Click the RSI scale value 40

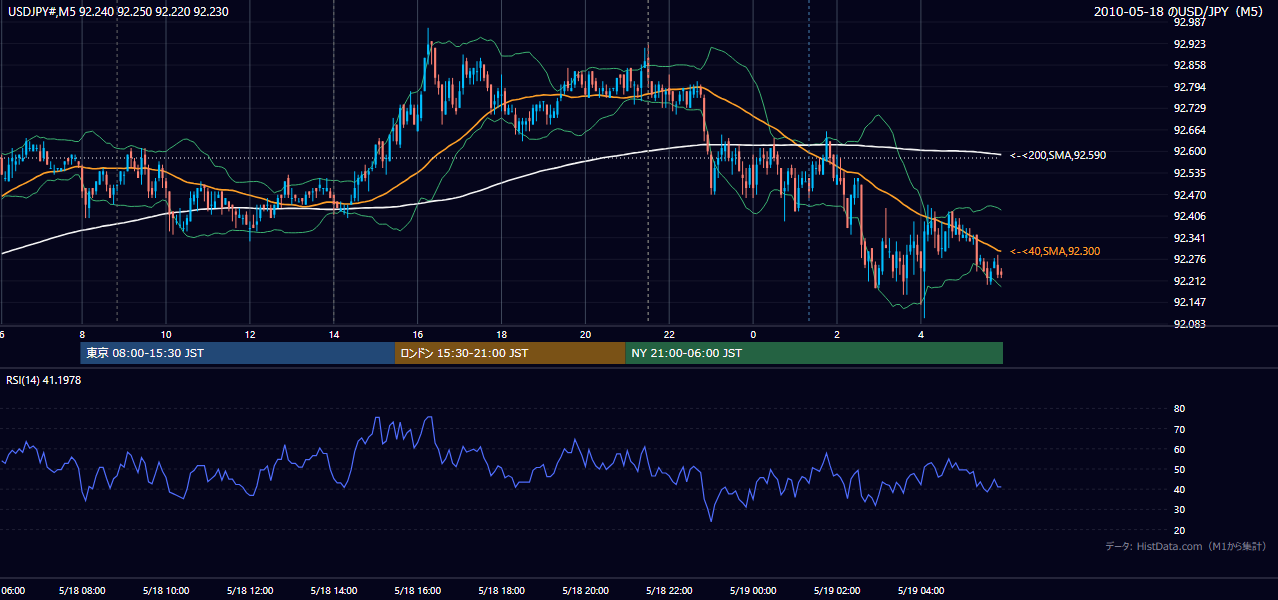[x=1179, y=489]
